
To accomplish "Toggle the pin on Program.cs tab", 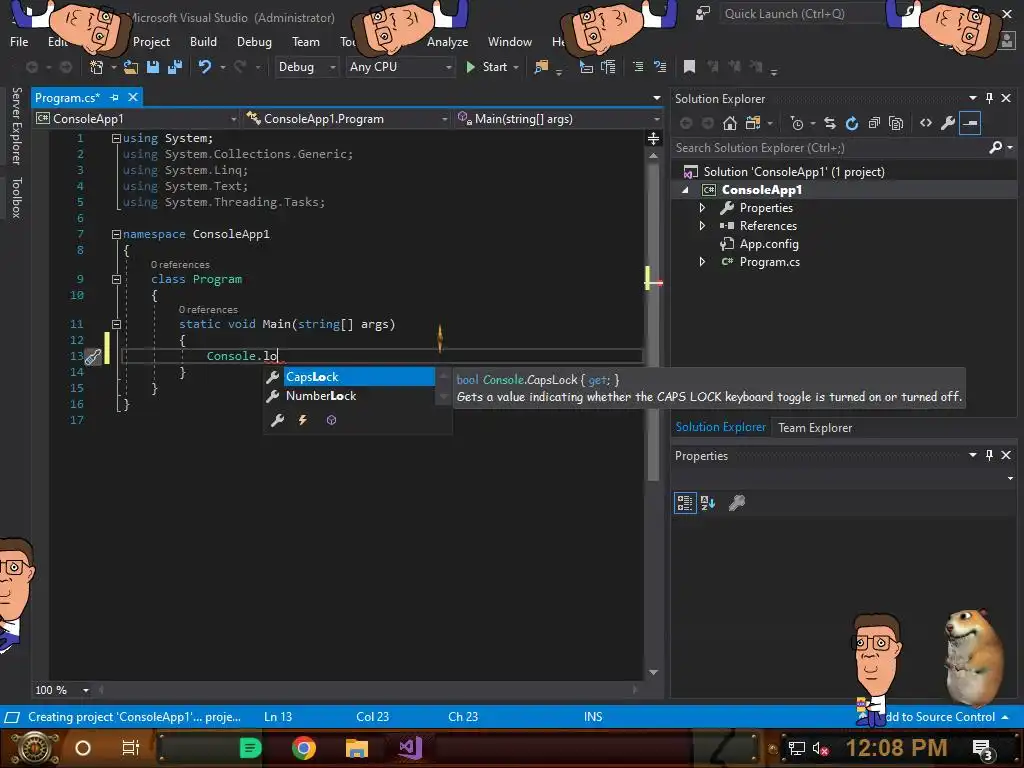I will (x=114, y=97).
